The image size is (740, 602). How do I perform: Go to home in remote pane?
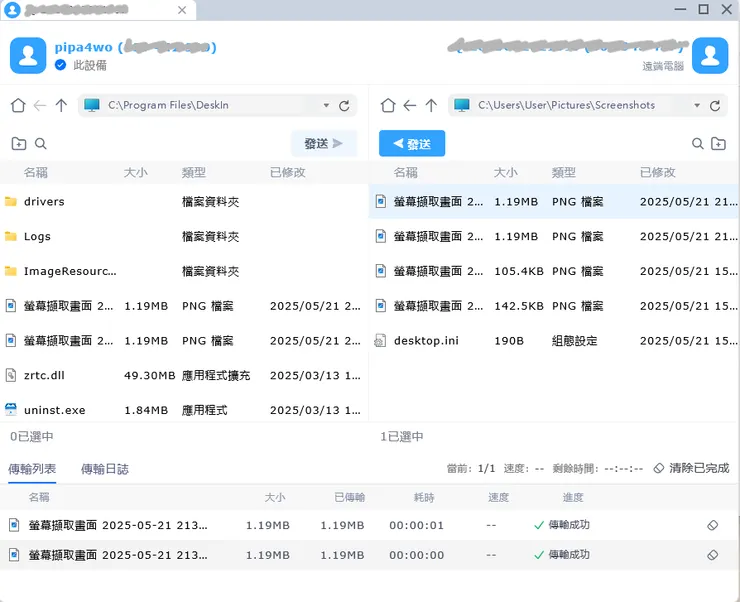pyautogui.click(x=388, y=105)
